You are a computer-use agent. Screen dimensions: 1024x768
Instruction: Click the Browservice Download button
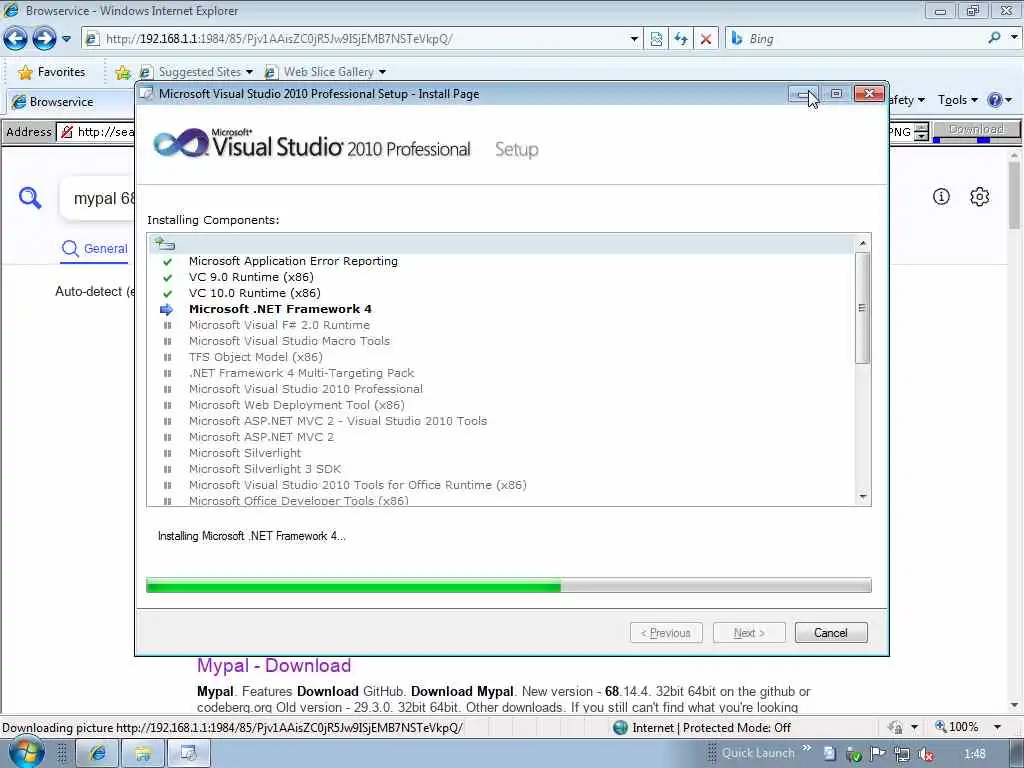(976, 130)
